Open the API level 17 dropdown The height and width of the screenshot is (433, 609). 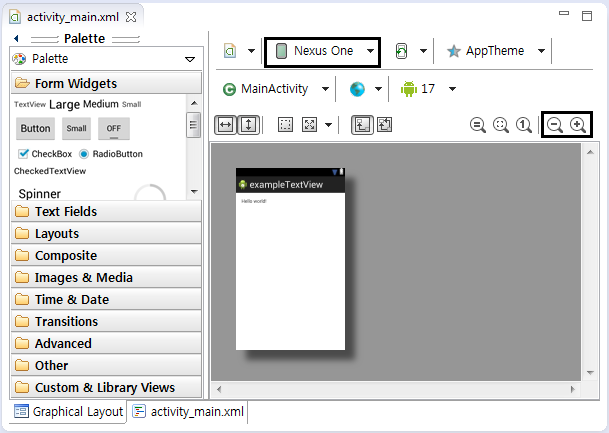452,89
